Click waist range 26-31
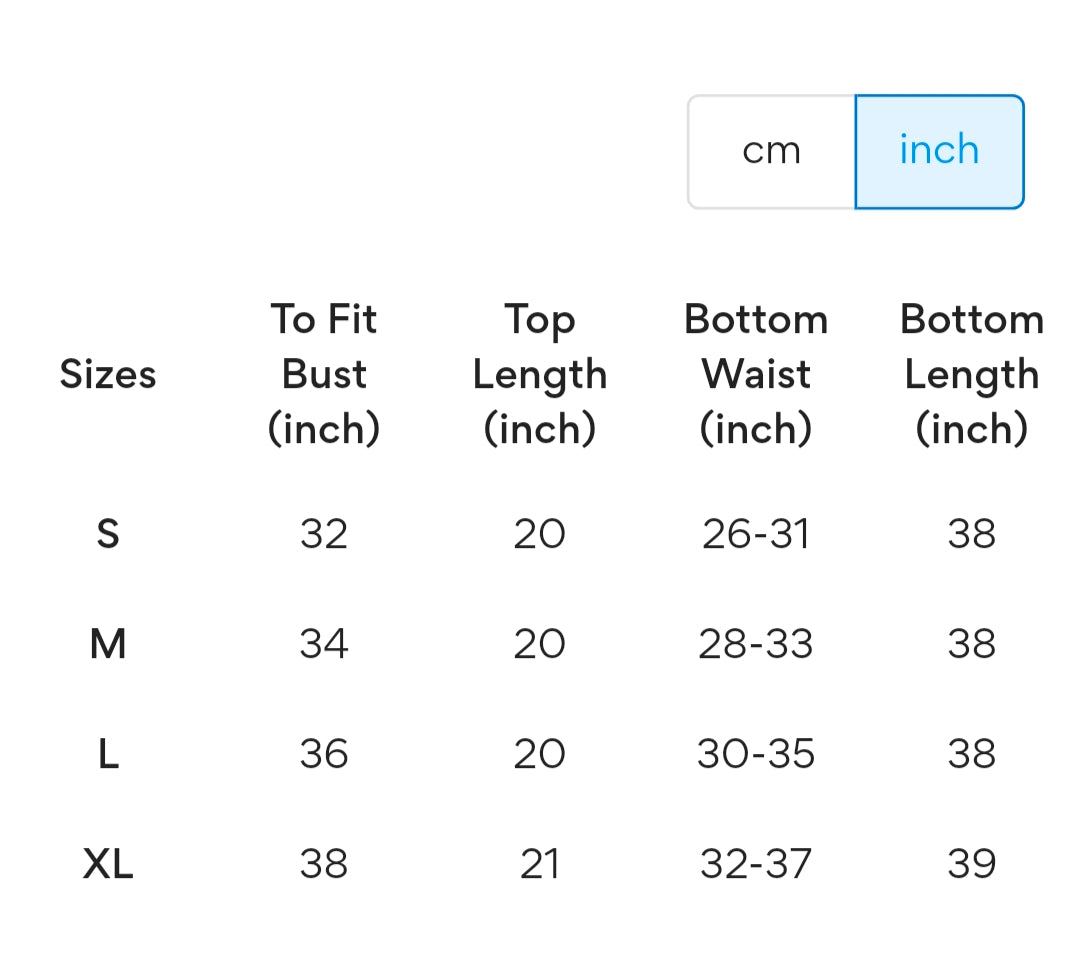Viewport: 1080px width, 956px height. point(756,534)
